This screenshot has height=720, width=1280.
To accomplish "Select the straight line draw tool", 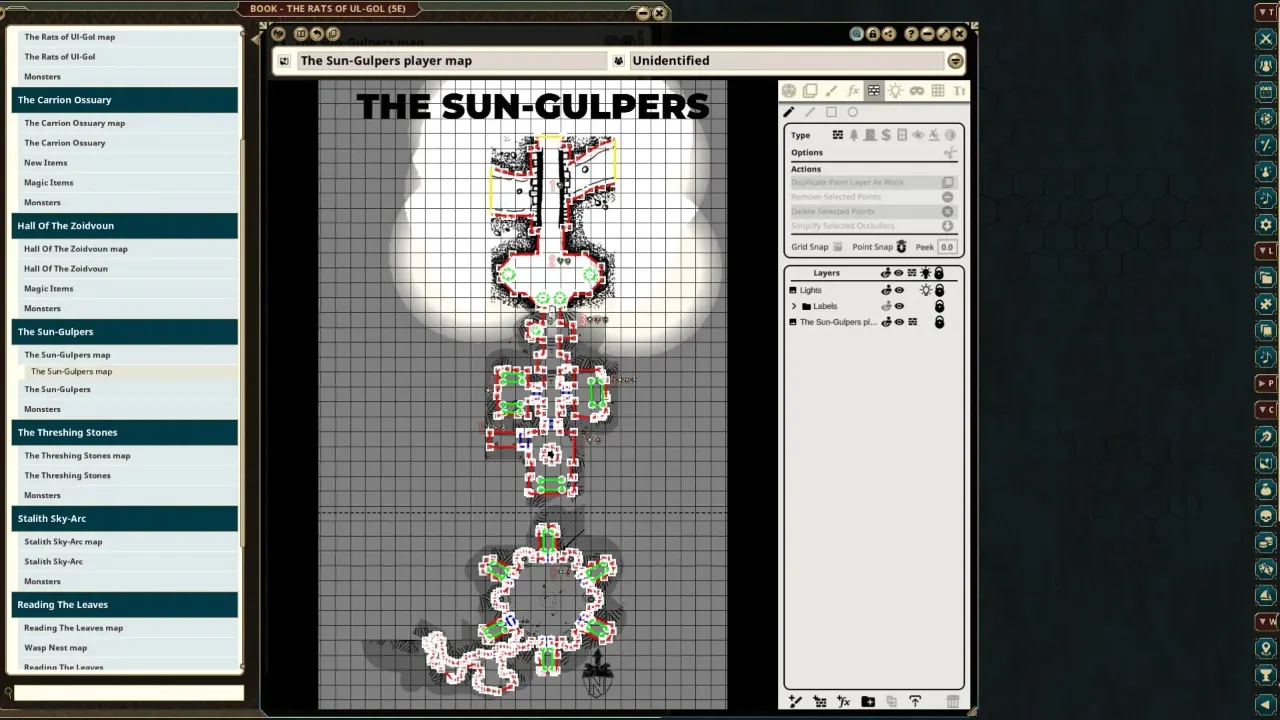I will [810, 112].
